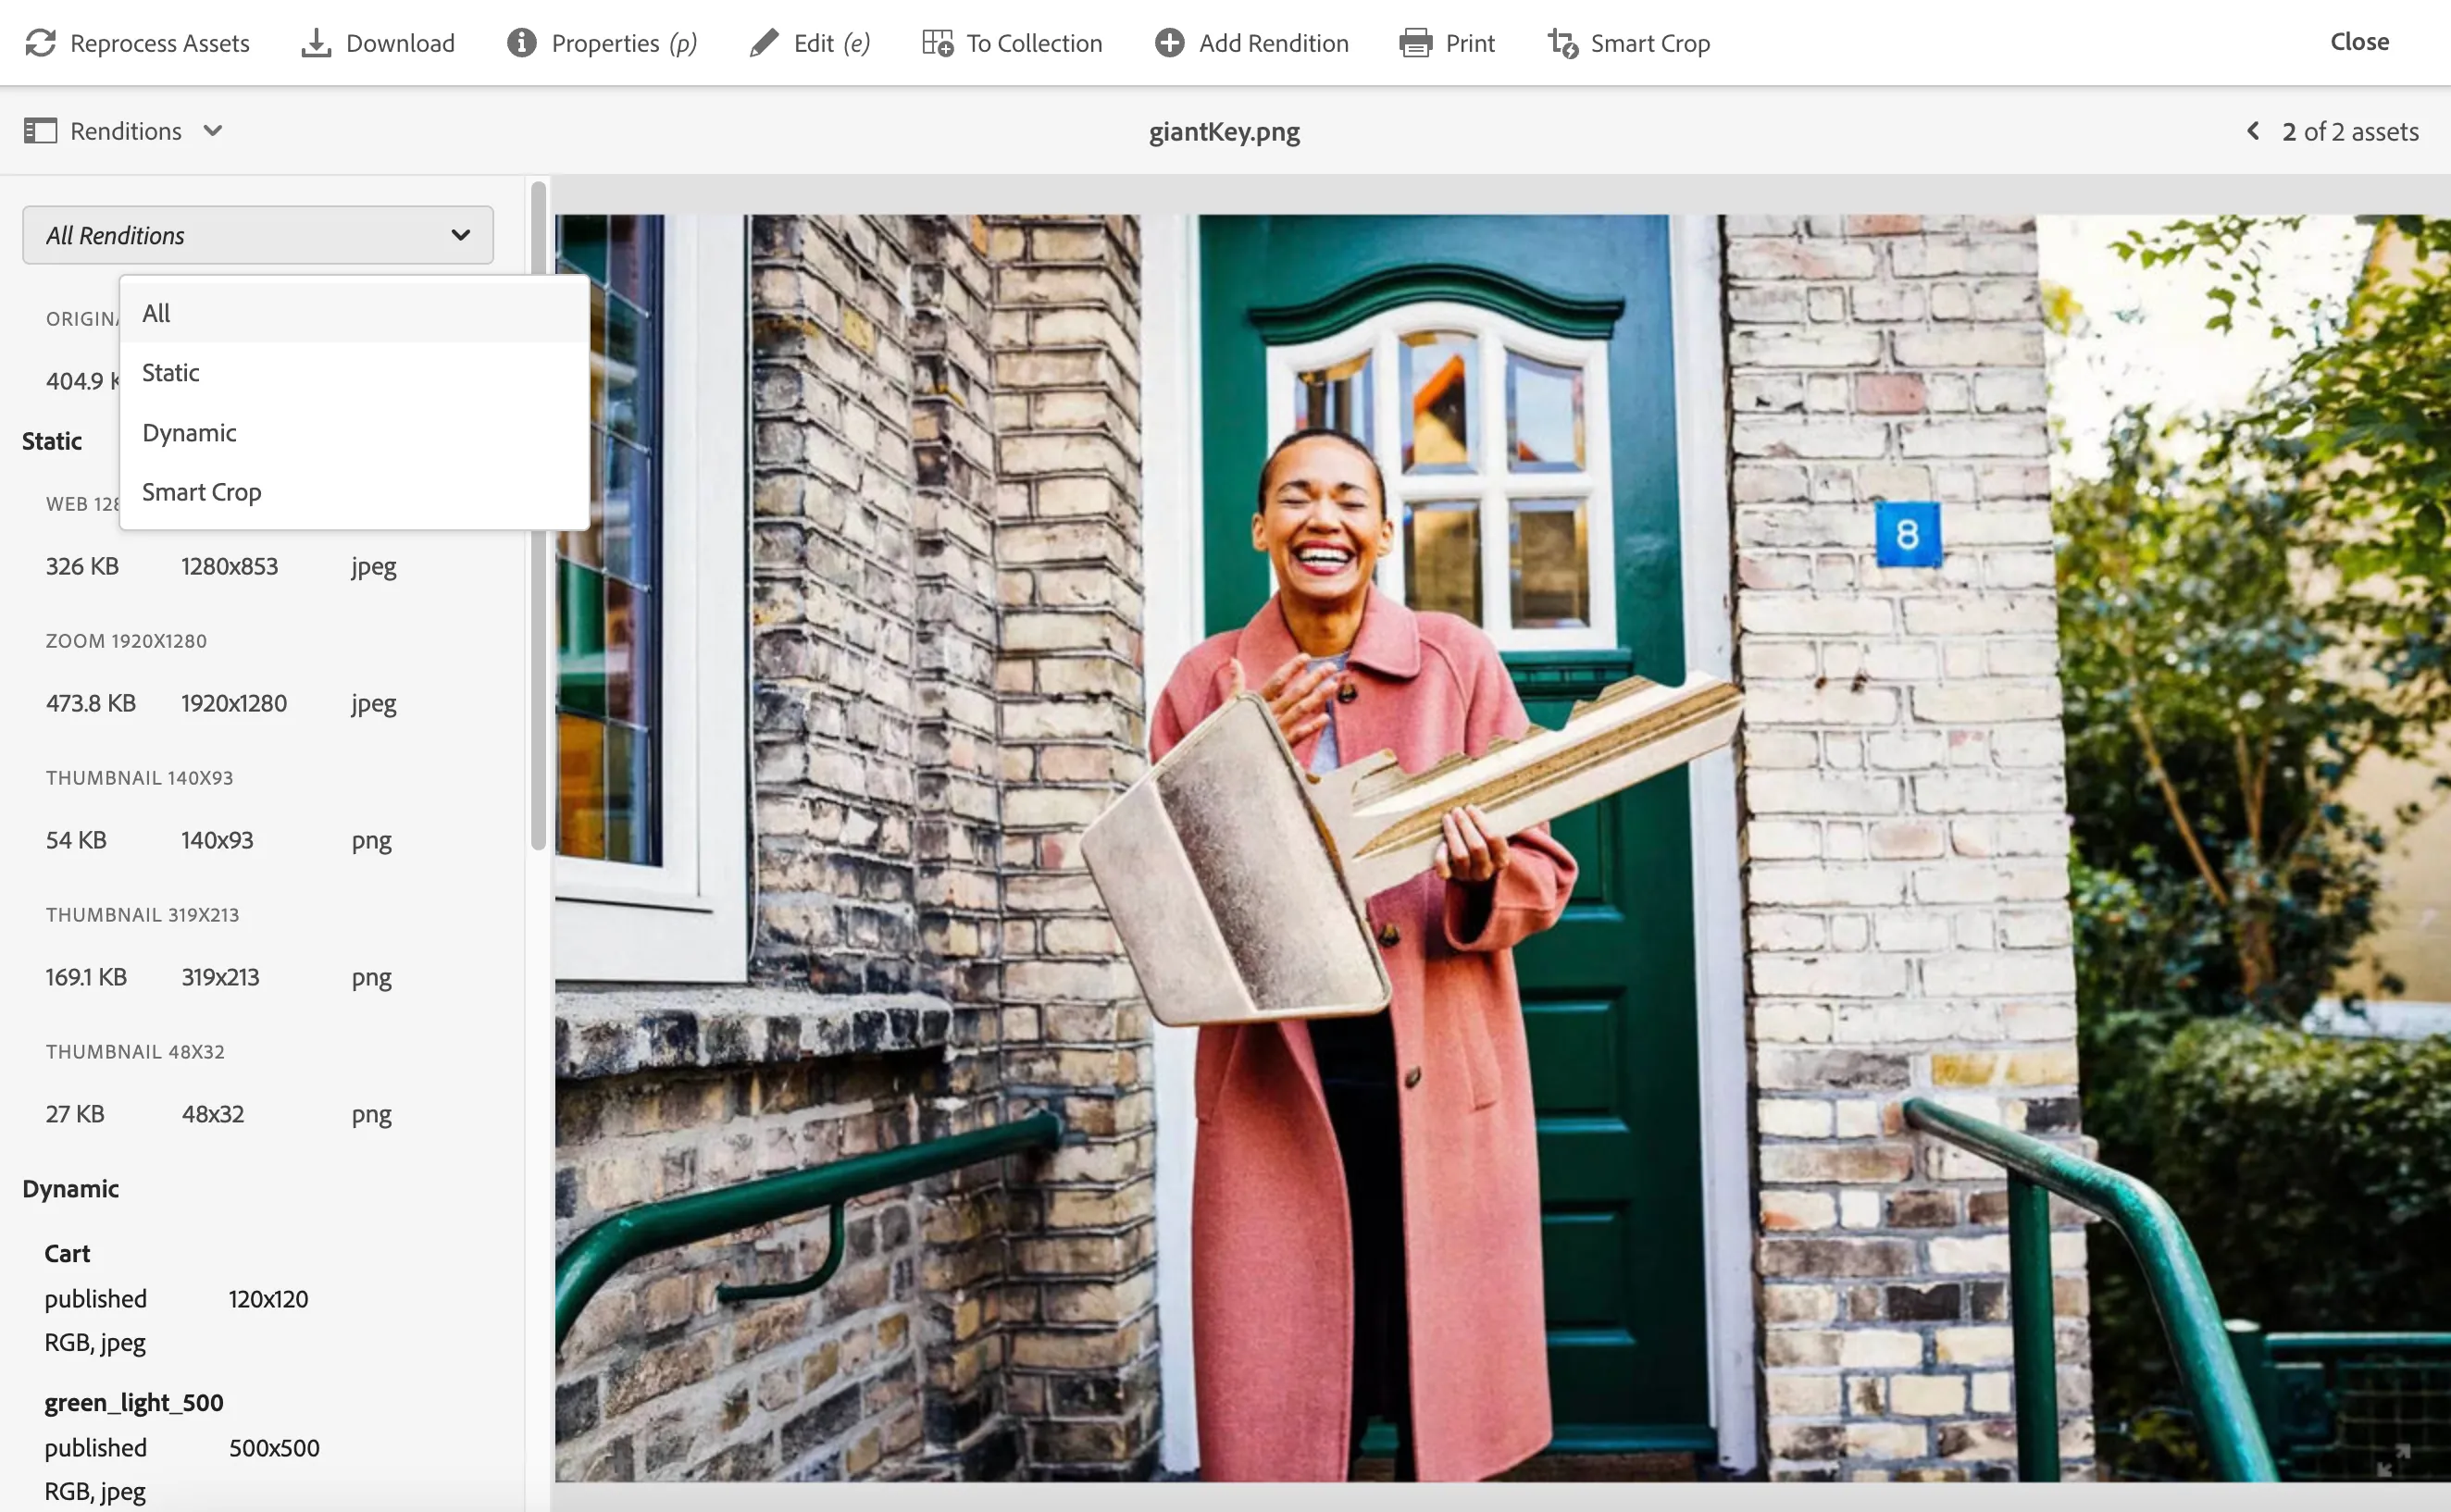2451x1512 pixels.
Task: Click fullscreen expand icon on image
Action: [2393, 1459]
